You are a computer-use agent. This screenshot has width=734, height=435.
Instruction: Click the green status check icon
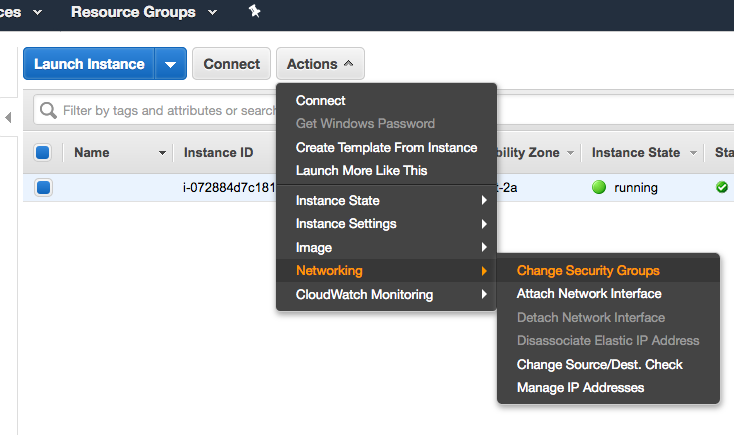722,187
